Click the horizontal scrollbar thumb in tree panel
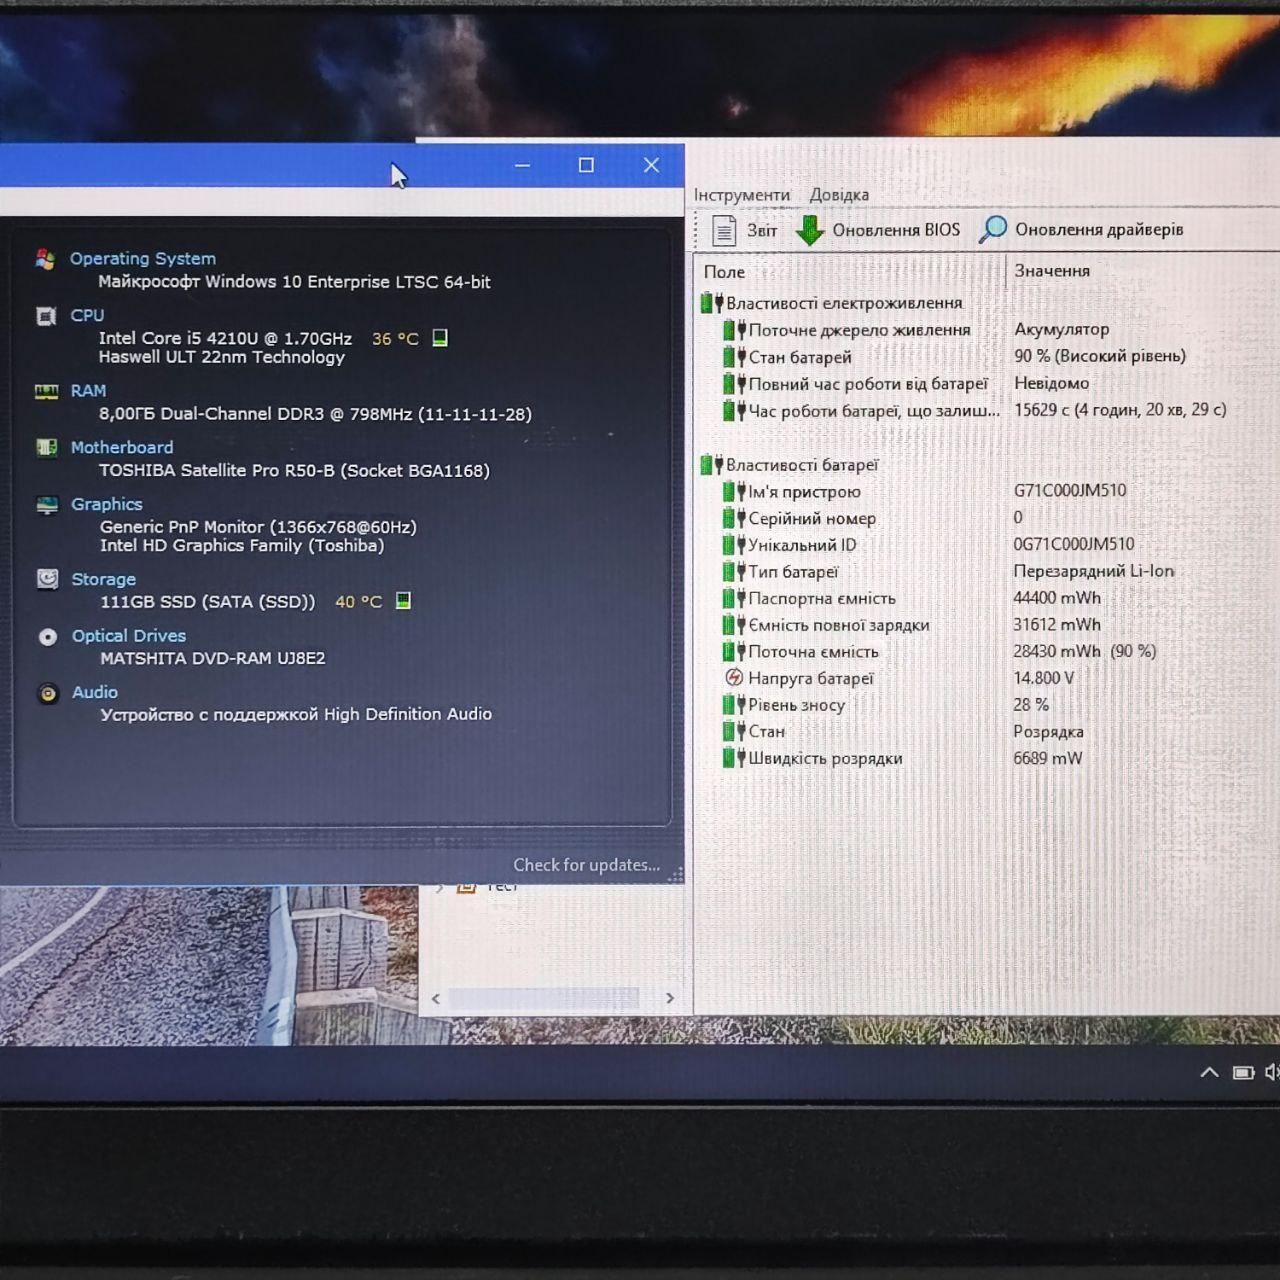This screenshot has height=1280, width=1280. [x=544, y=998]
